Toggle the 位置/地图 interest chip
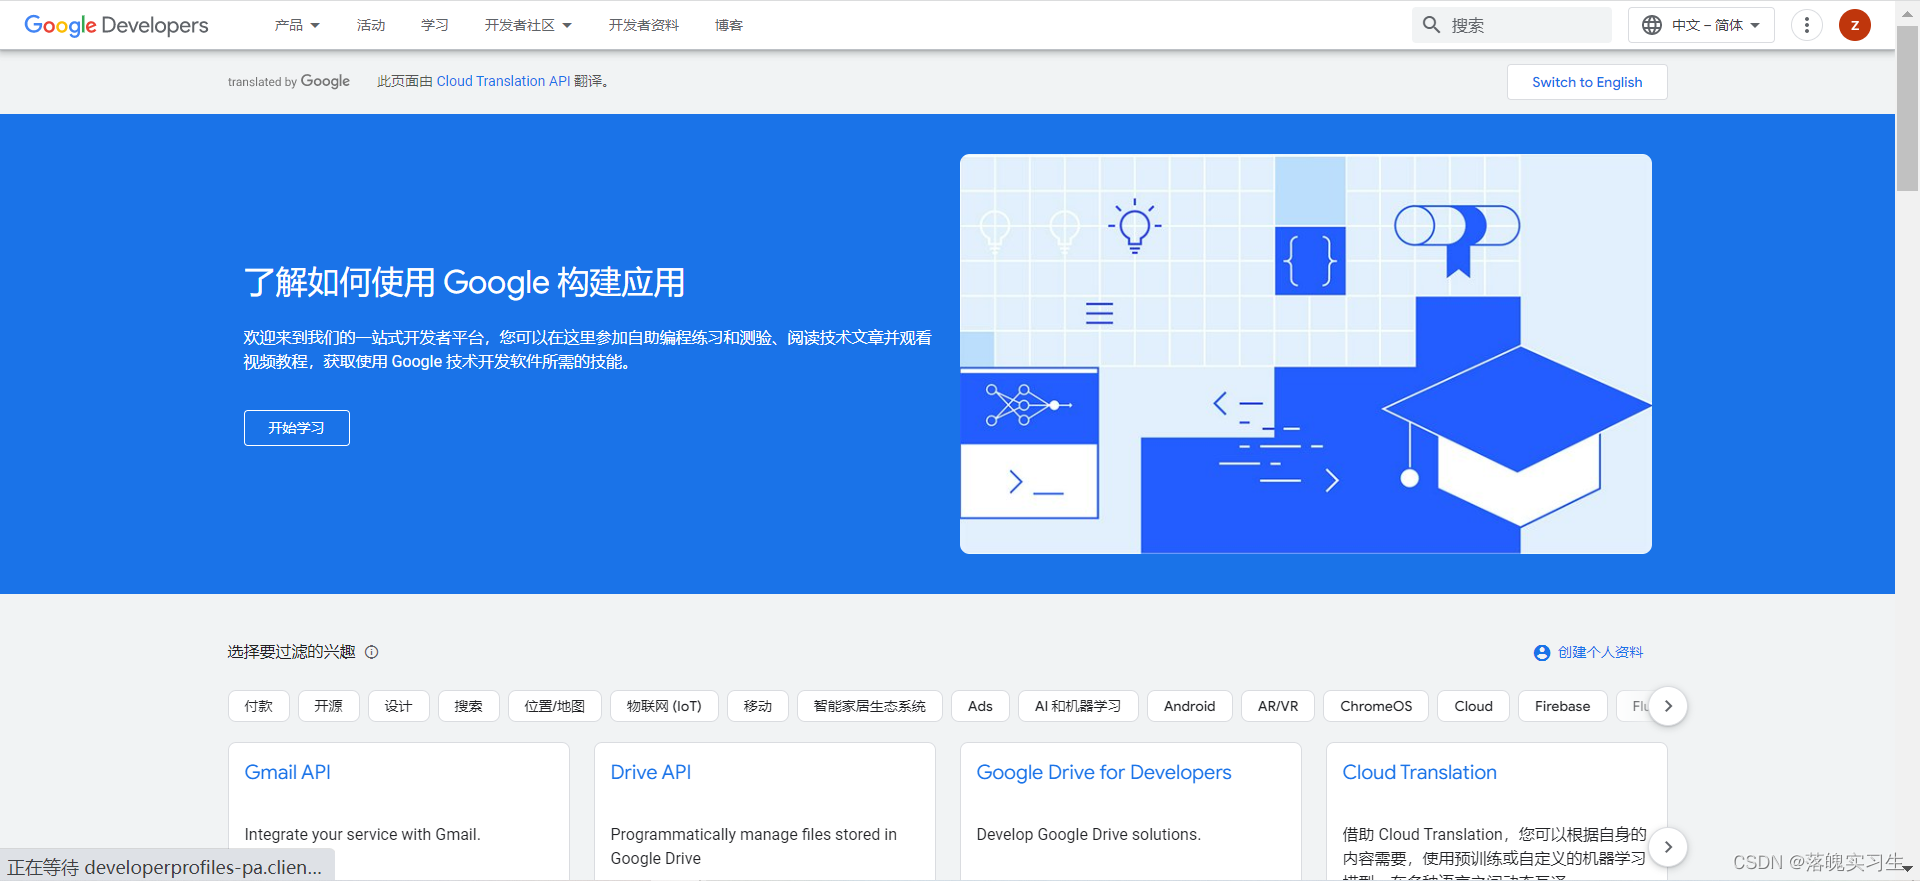1920x881 pixels. coord(555,706)
